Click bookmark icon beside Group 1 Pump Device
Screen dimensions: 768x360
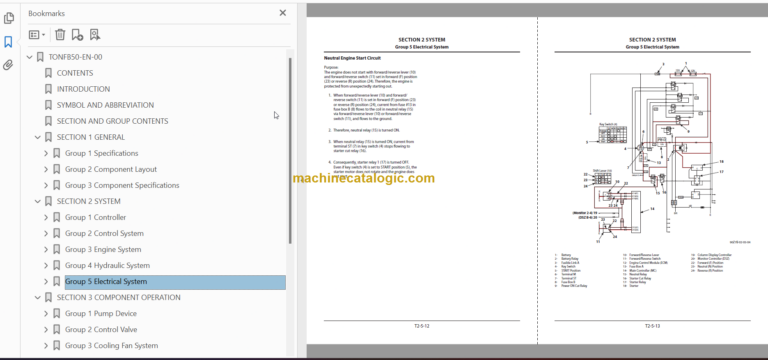pos(56,313)
